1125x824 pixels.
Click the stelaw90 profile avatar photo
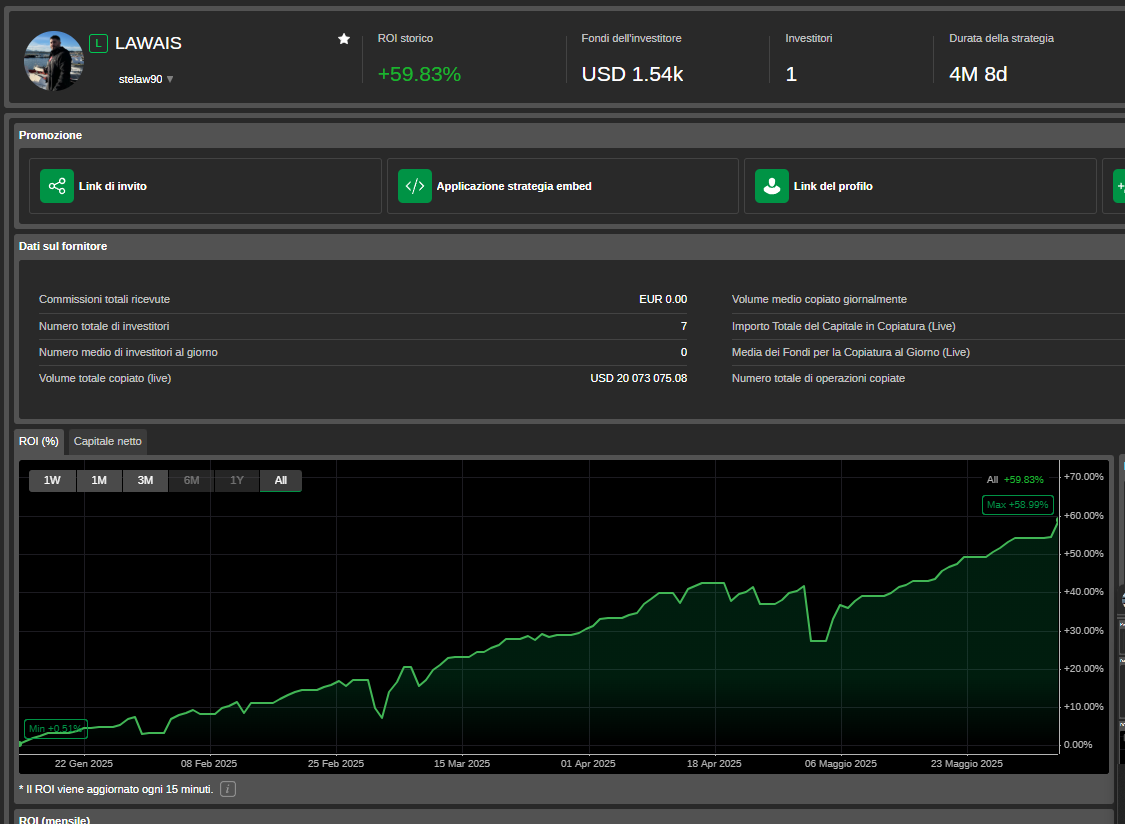click(x=53, y=60)
